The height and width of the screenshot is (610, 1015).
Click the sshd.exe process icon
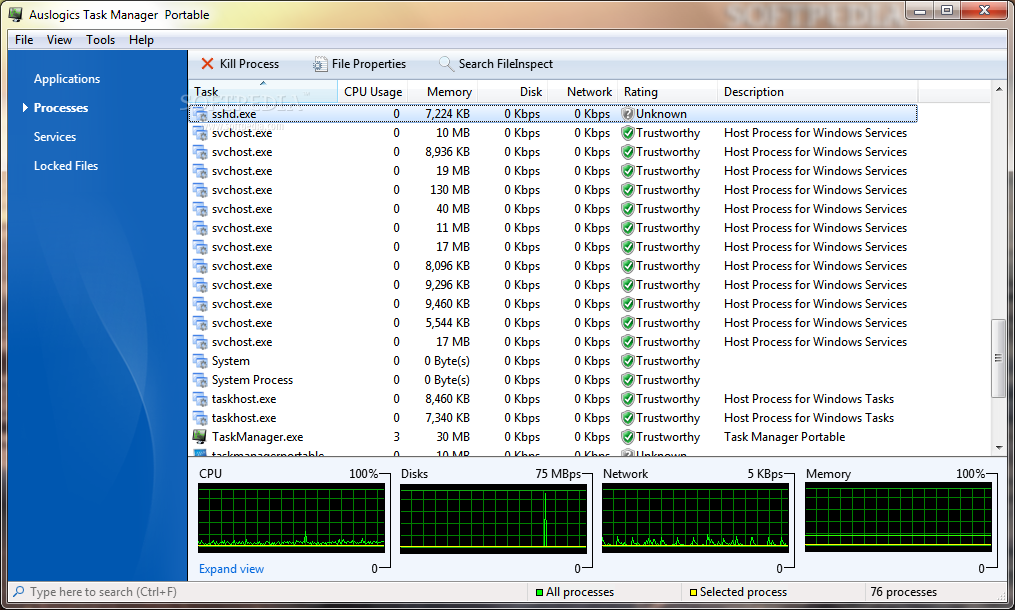click(201, 114)
